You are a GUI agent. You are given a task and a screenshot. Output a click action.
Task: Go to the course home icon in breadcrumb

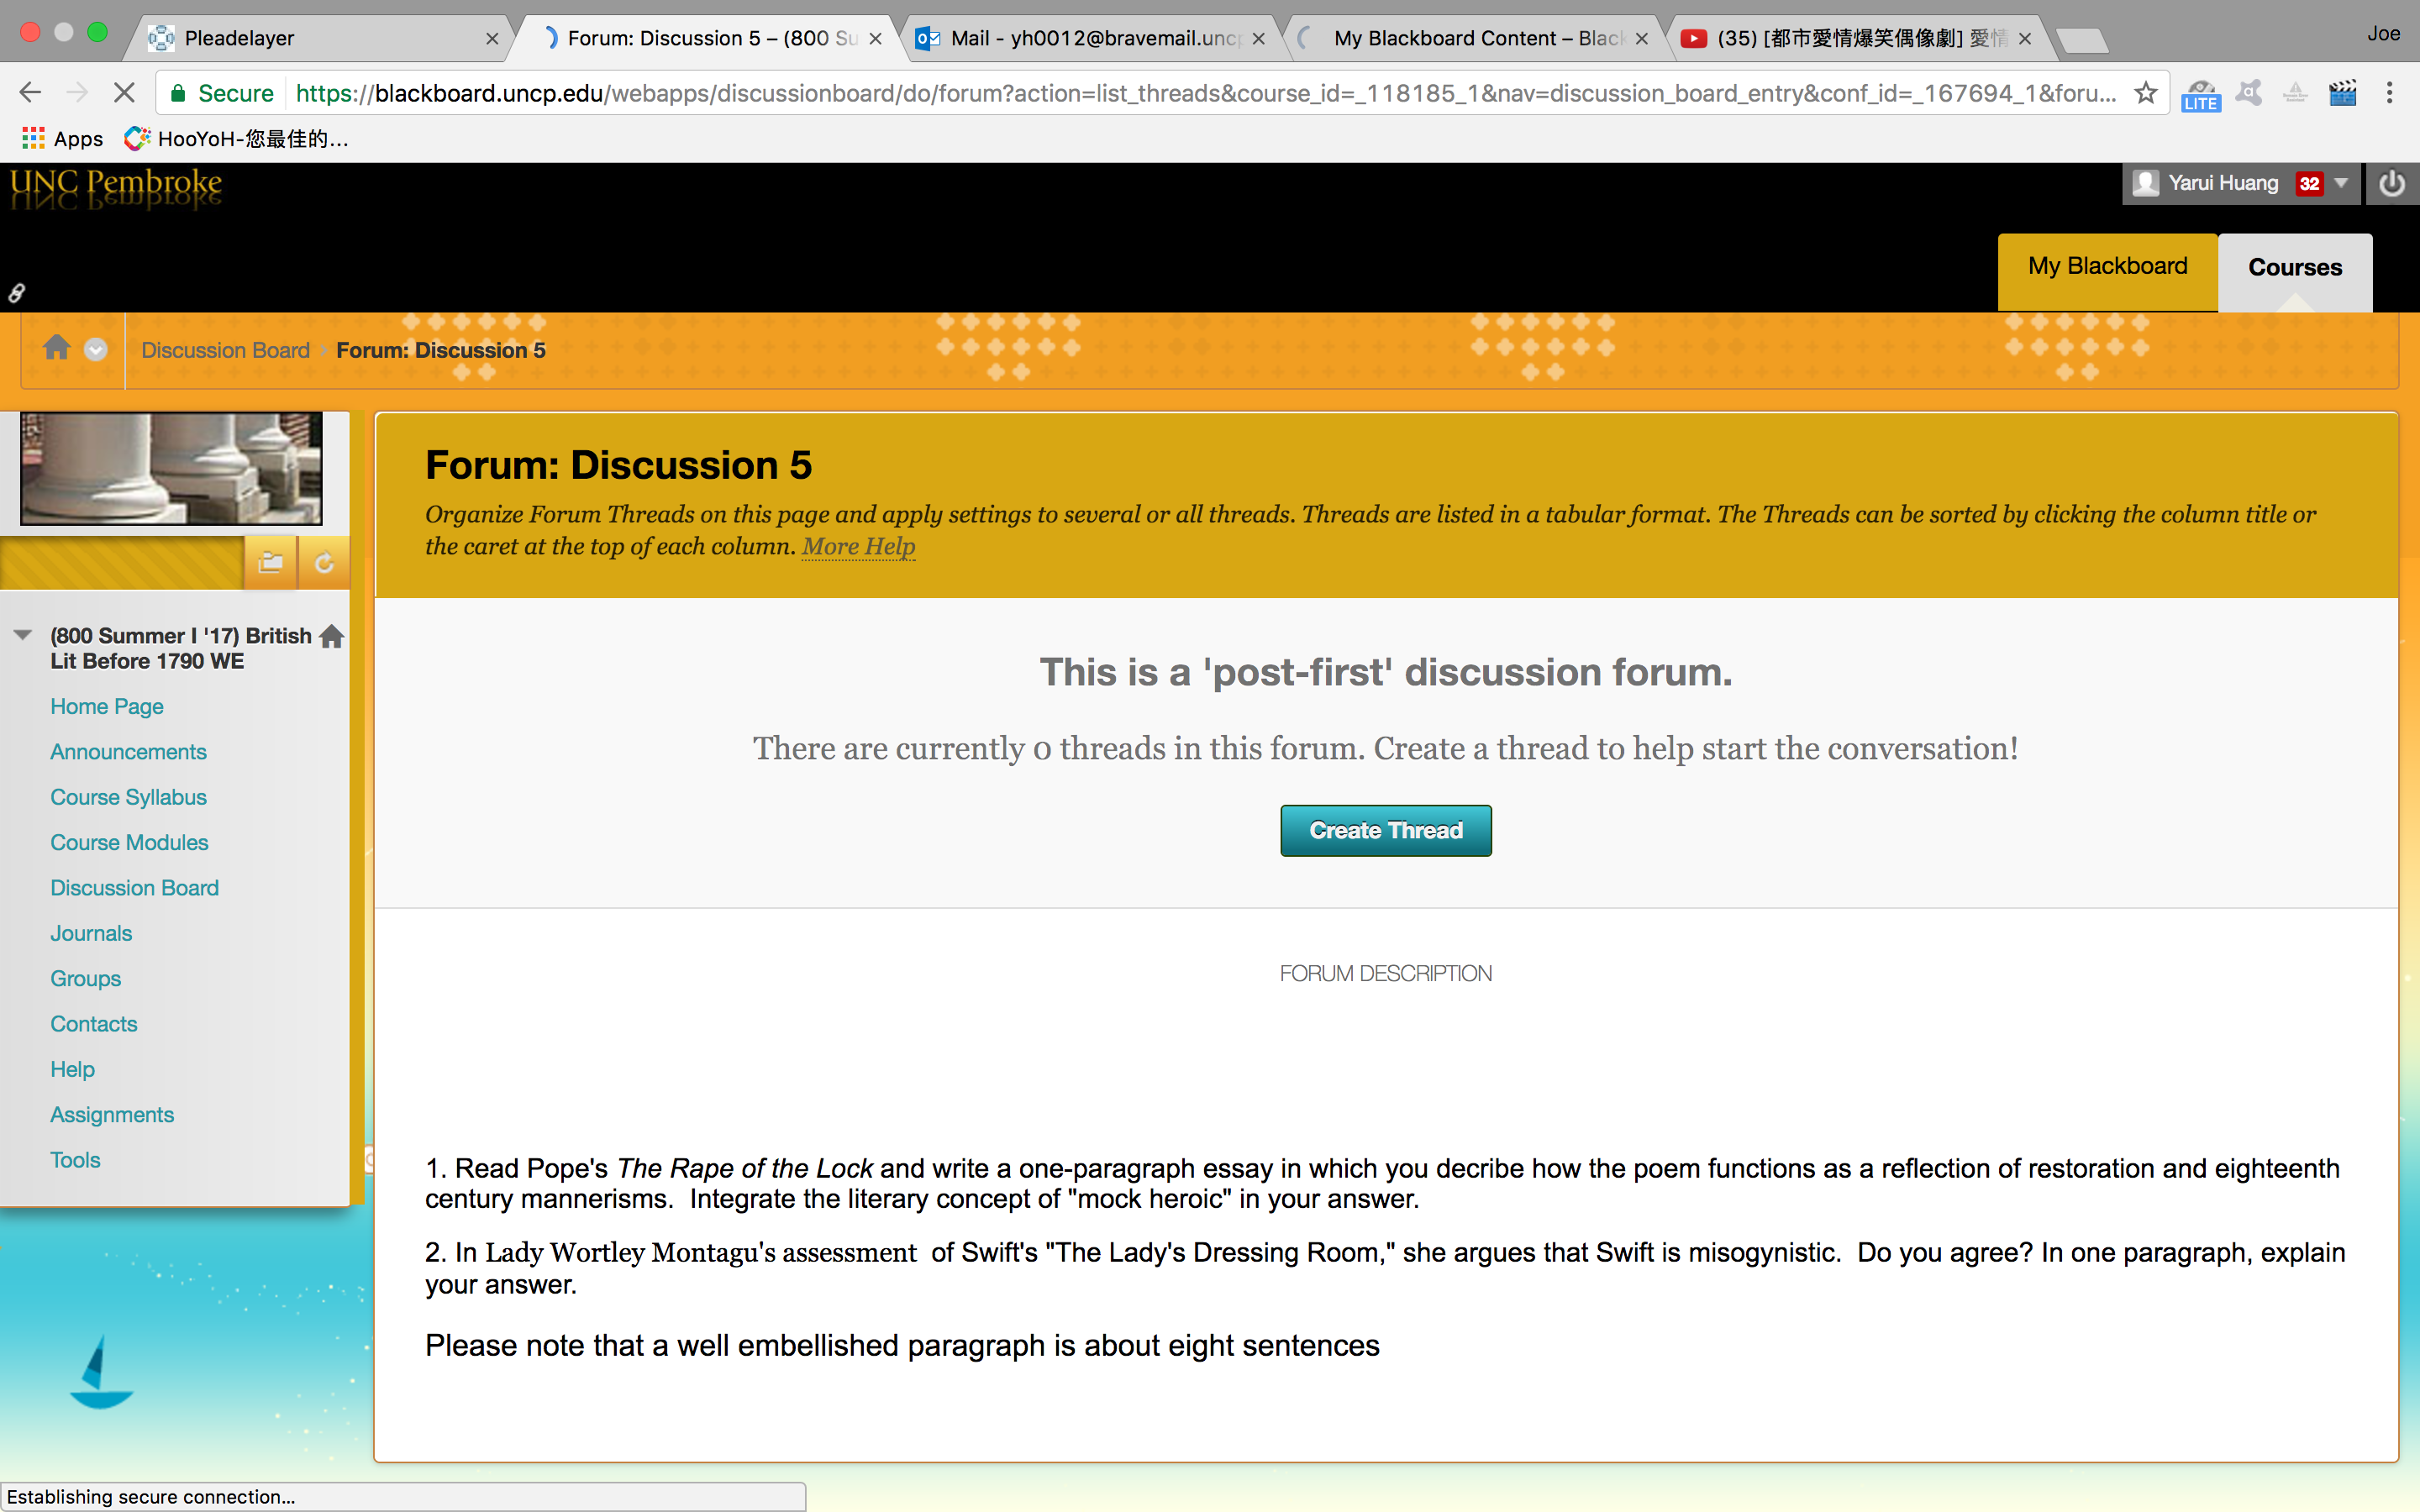[57, 348]
